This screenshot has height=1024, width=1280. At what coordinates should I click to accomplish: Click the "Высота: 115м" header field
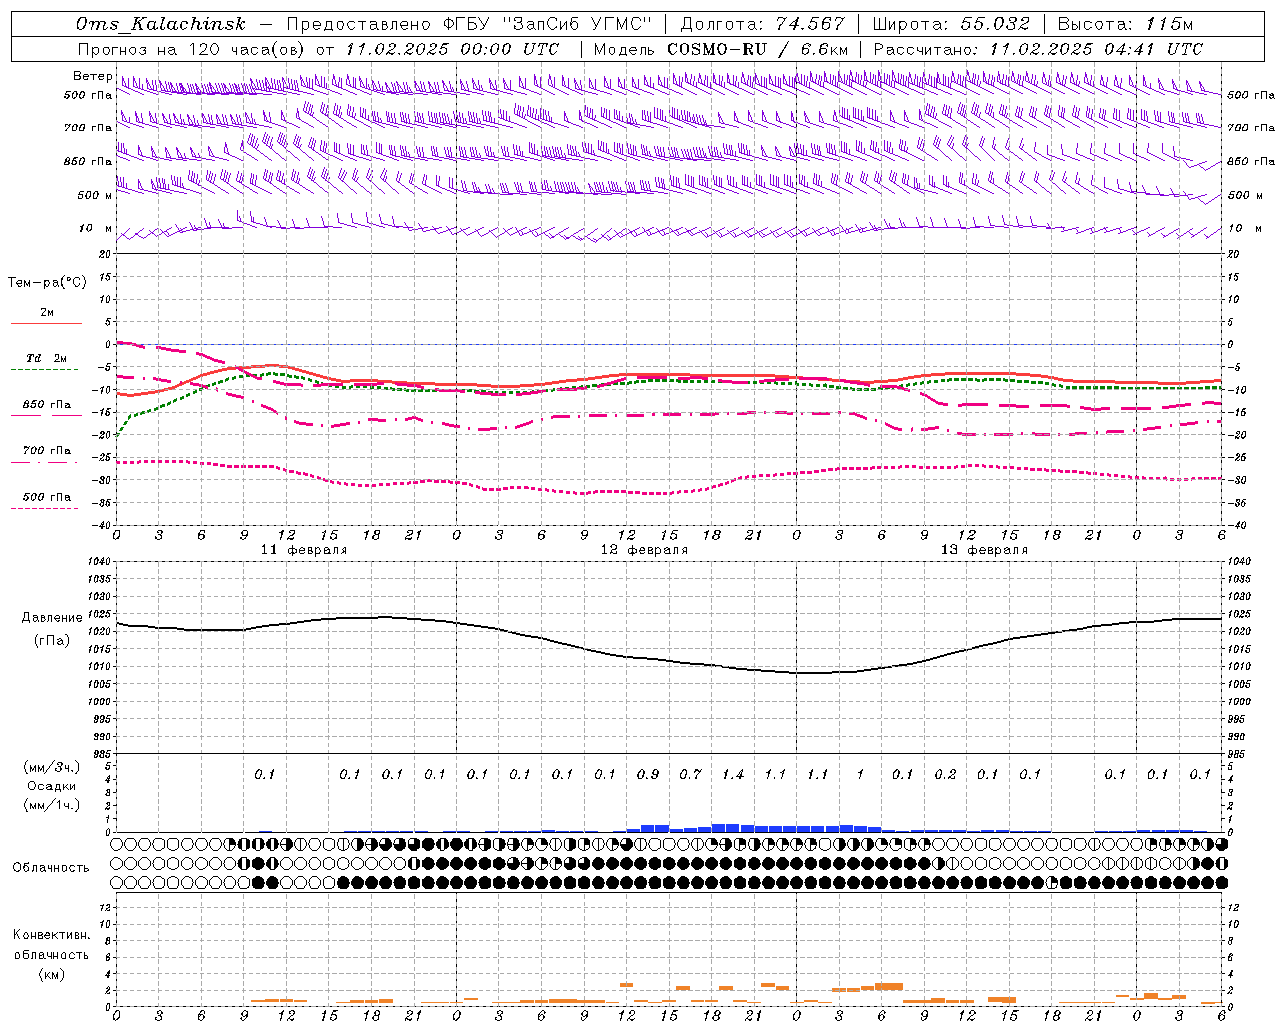point(1125,24)
